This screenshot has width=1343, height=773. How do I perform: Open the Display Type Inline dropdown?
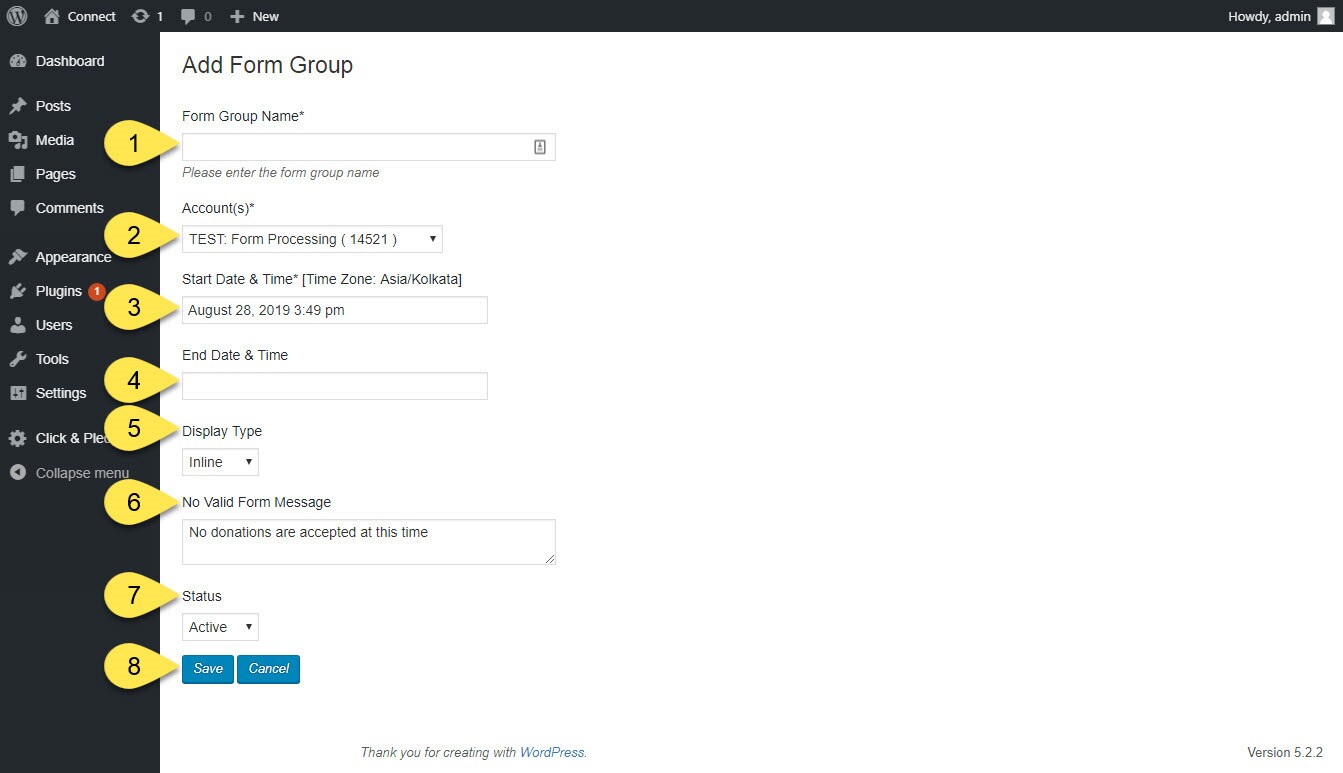click(220, 462)
